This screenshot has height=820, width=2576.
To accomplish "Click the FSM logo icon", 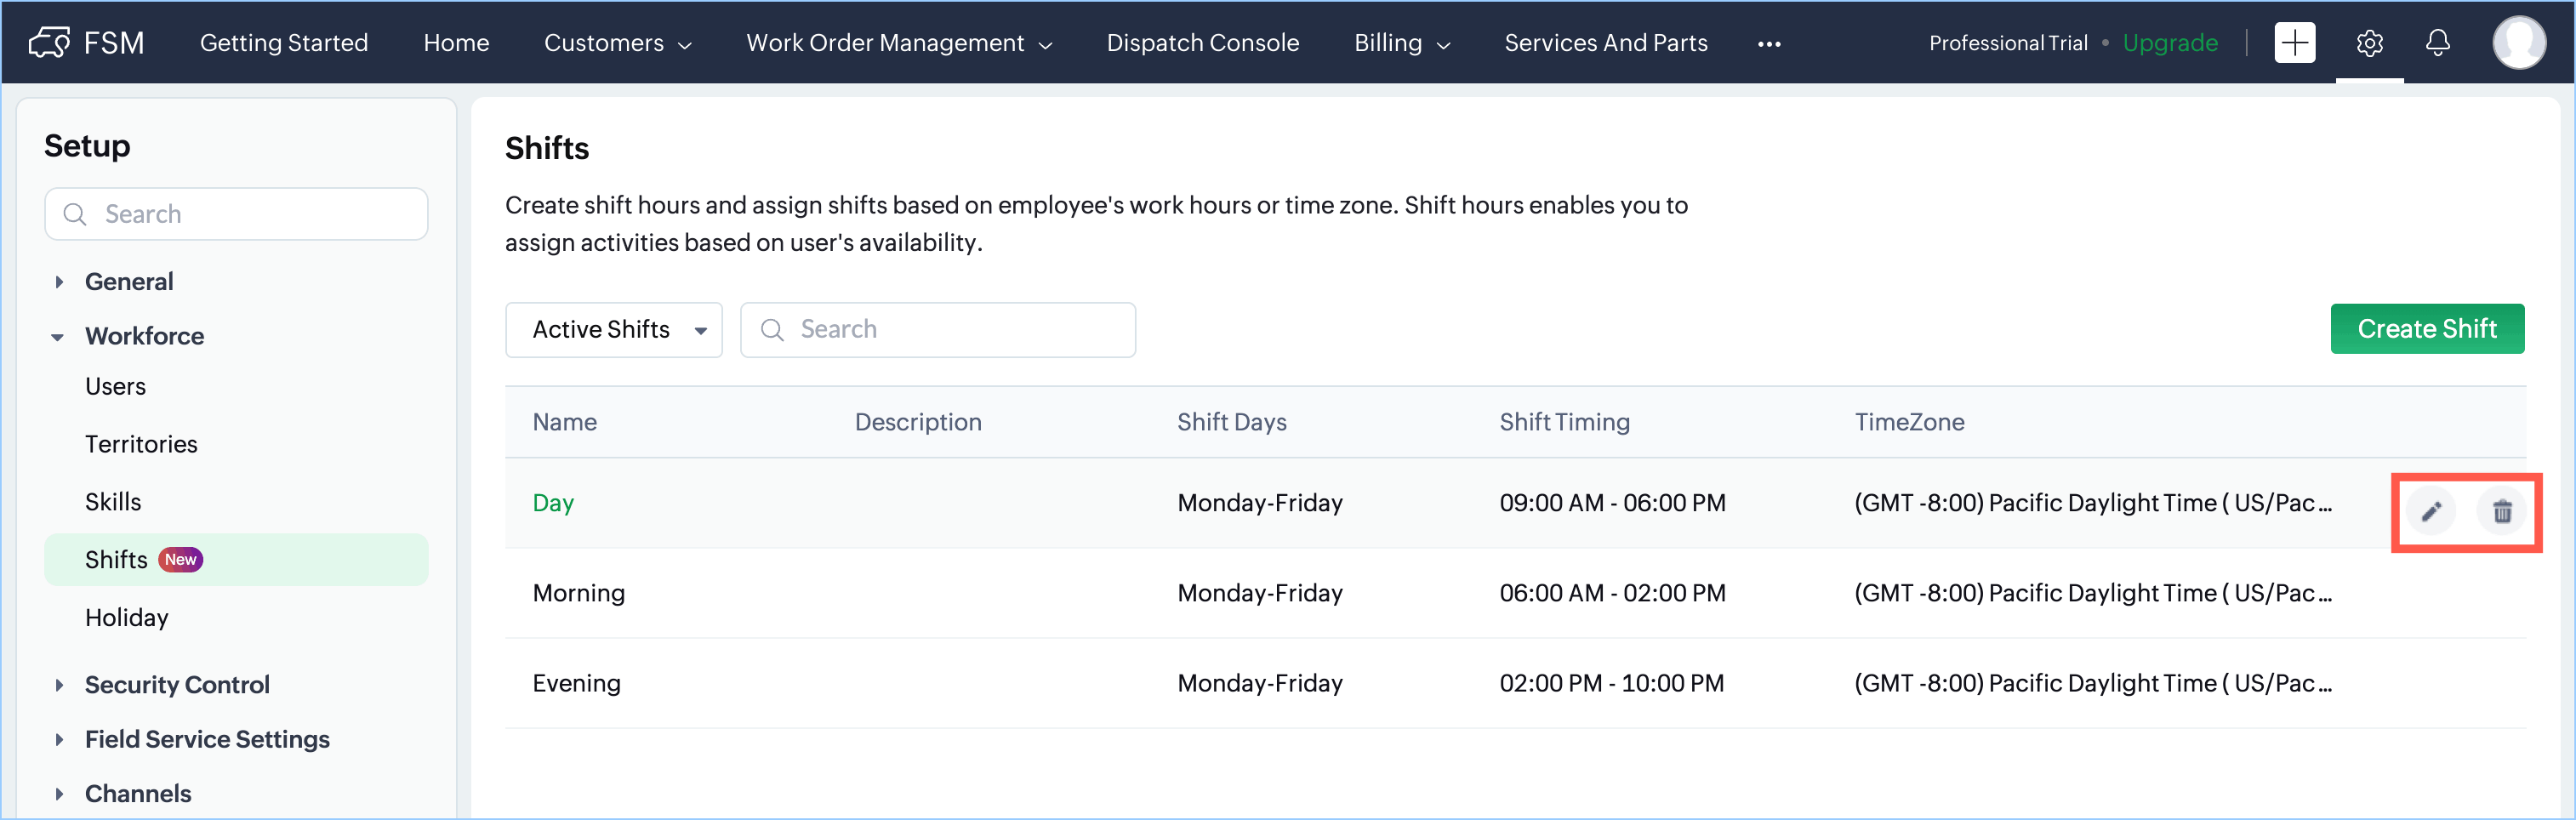I will [x=50, y=43].
